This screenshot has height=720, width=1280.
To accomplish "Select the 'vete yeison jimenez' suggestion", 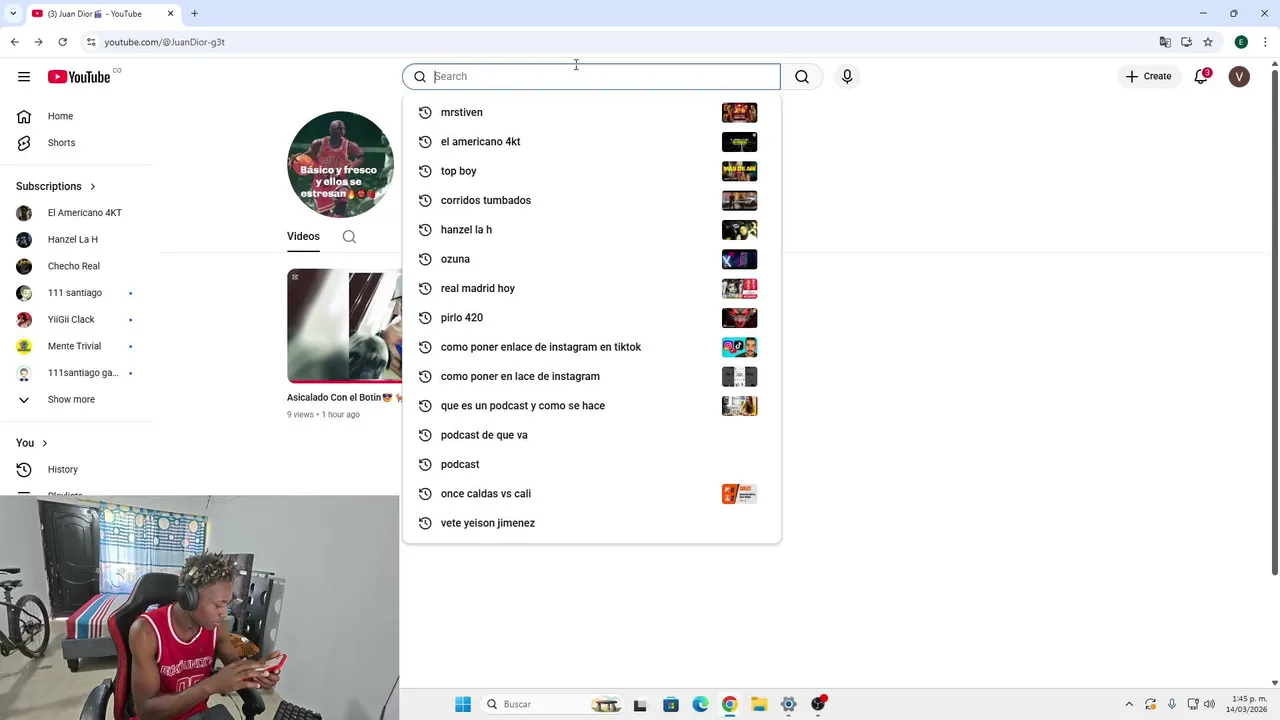I will (591, 523).
